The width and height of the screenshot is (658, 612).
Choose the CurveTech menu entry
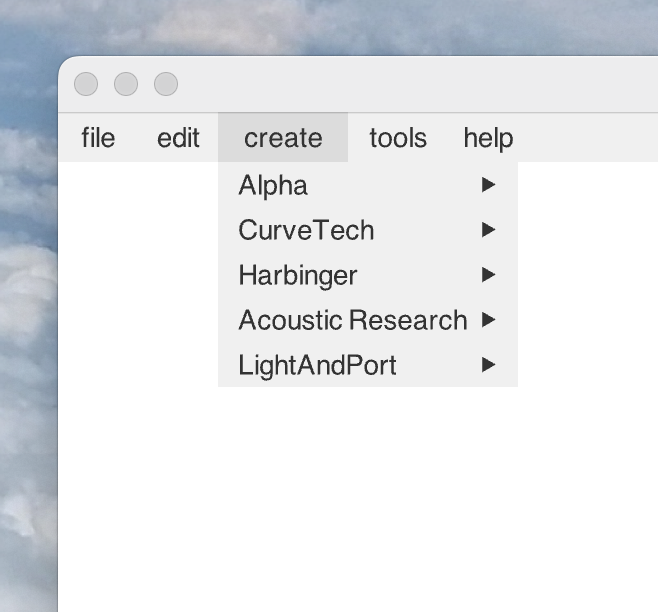pyautogui.click(x=306, y=230)
